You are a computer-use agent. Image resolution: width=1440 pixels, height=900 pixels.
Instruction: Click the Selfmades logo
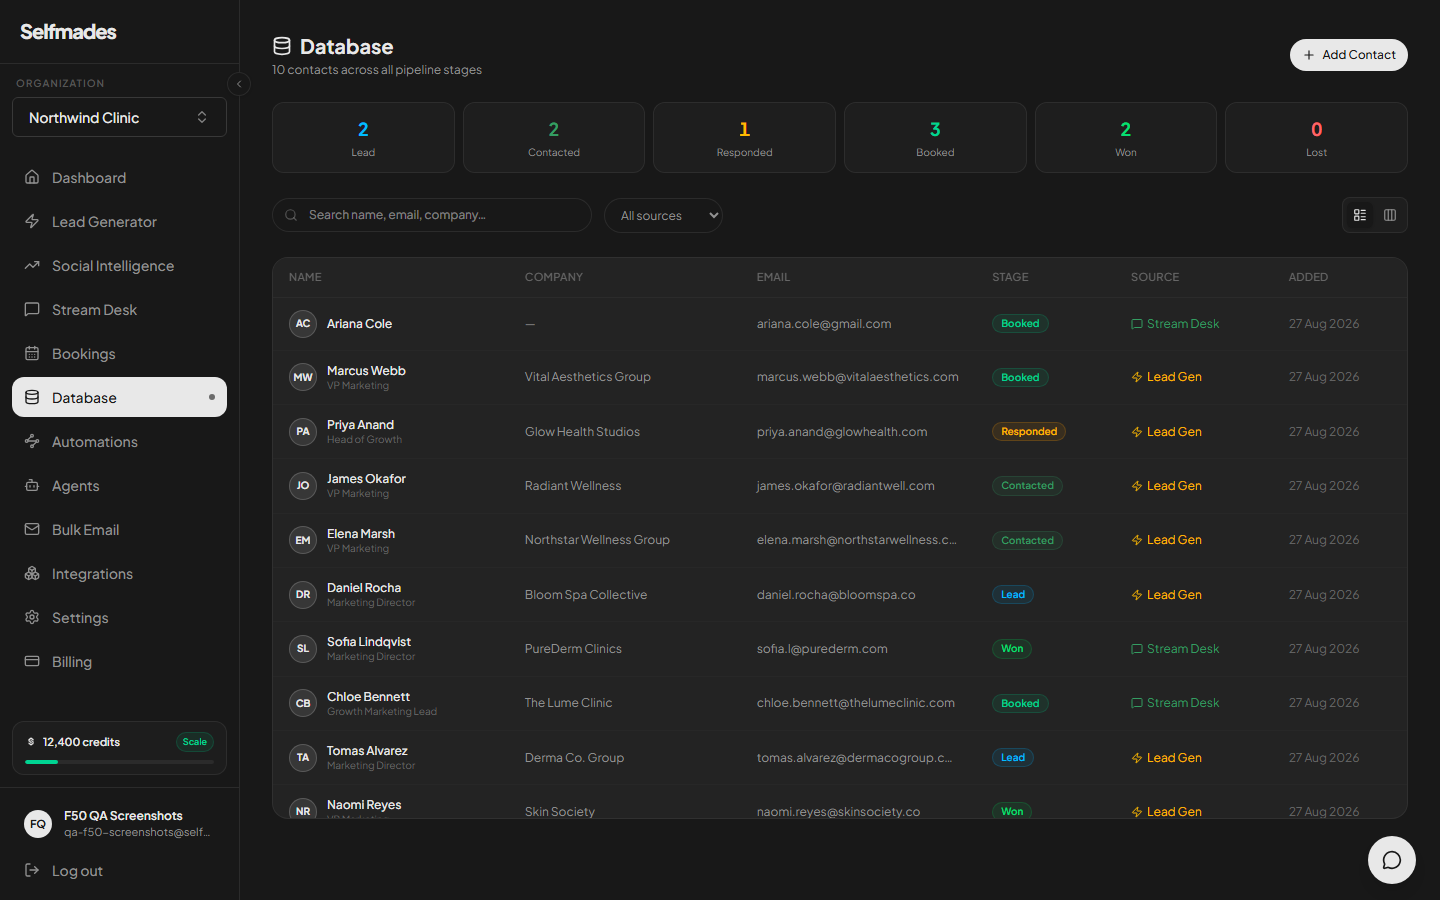(x=68, y=32)
